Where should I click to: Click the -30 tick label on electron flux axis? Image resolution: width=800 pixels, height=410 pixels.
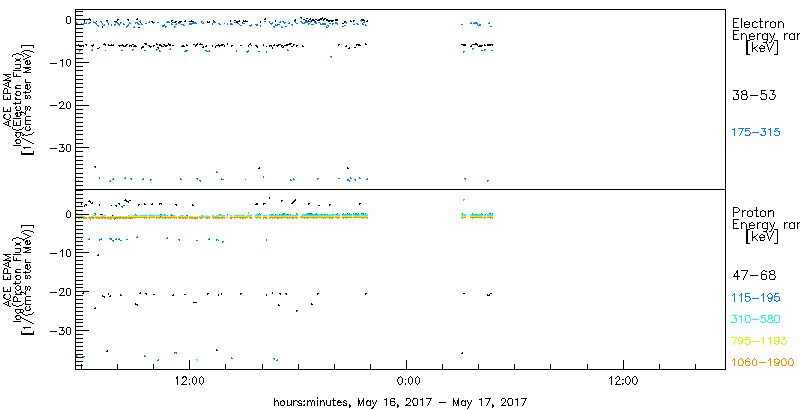pos(63,147)
